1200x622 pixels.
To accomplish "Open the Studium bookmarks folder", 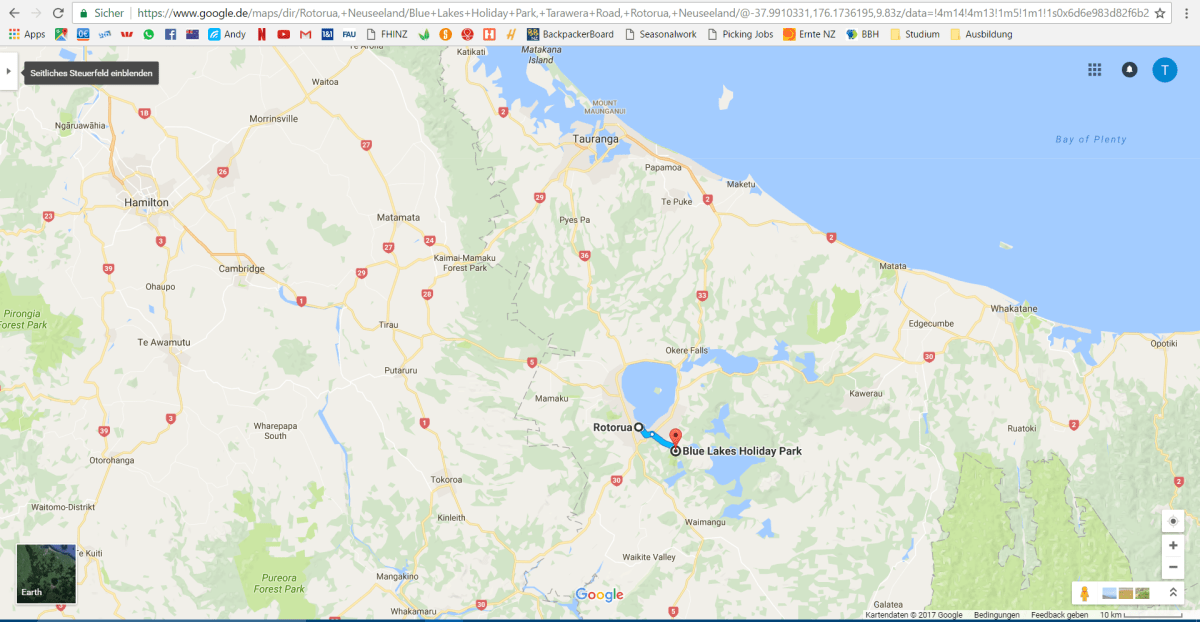I will [914, 34].
